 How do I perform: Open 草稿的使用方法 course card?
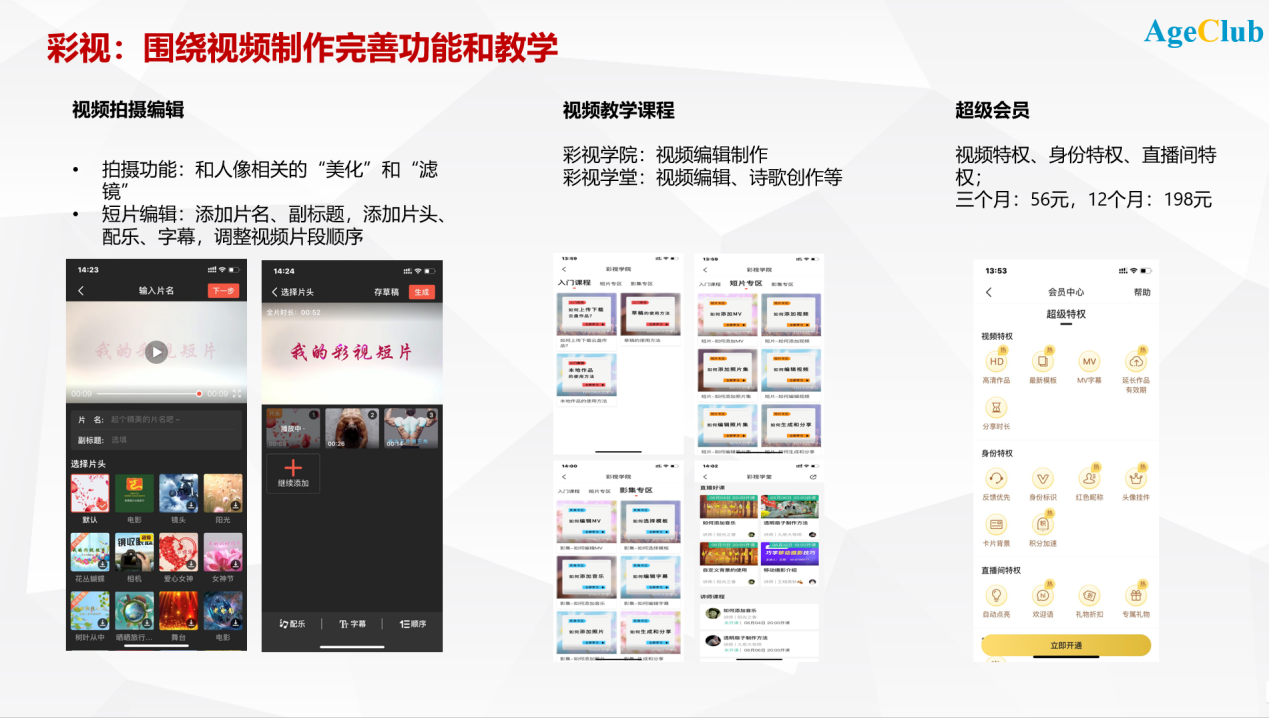pyautogui.click(x=651, y=321)
